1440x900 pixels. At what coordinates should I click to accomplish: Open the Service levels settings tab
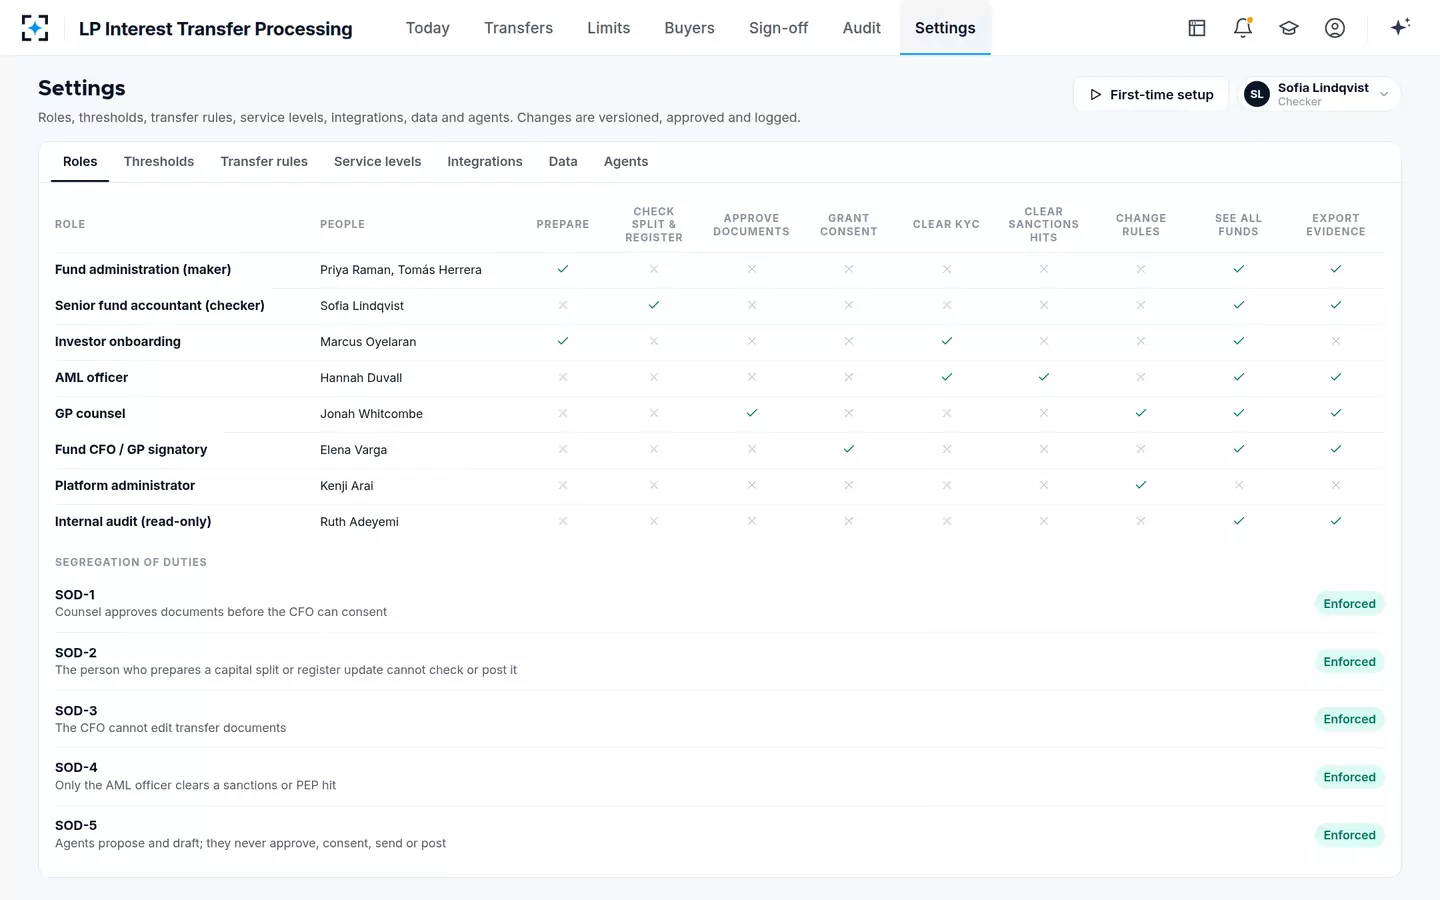coord(378,162)
